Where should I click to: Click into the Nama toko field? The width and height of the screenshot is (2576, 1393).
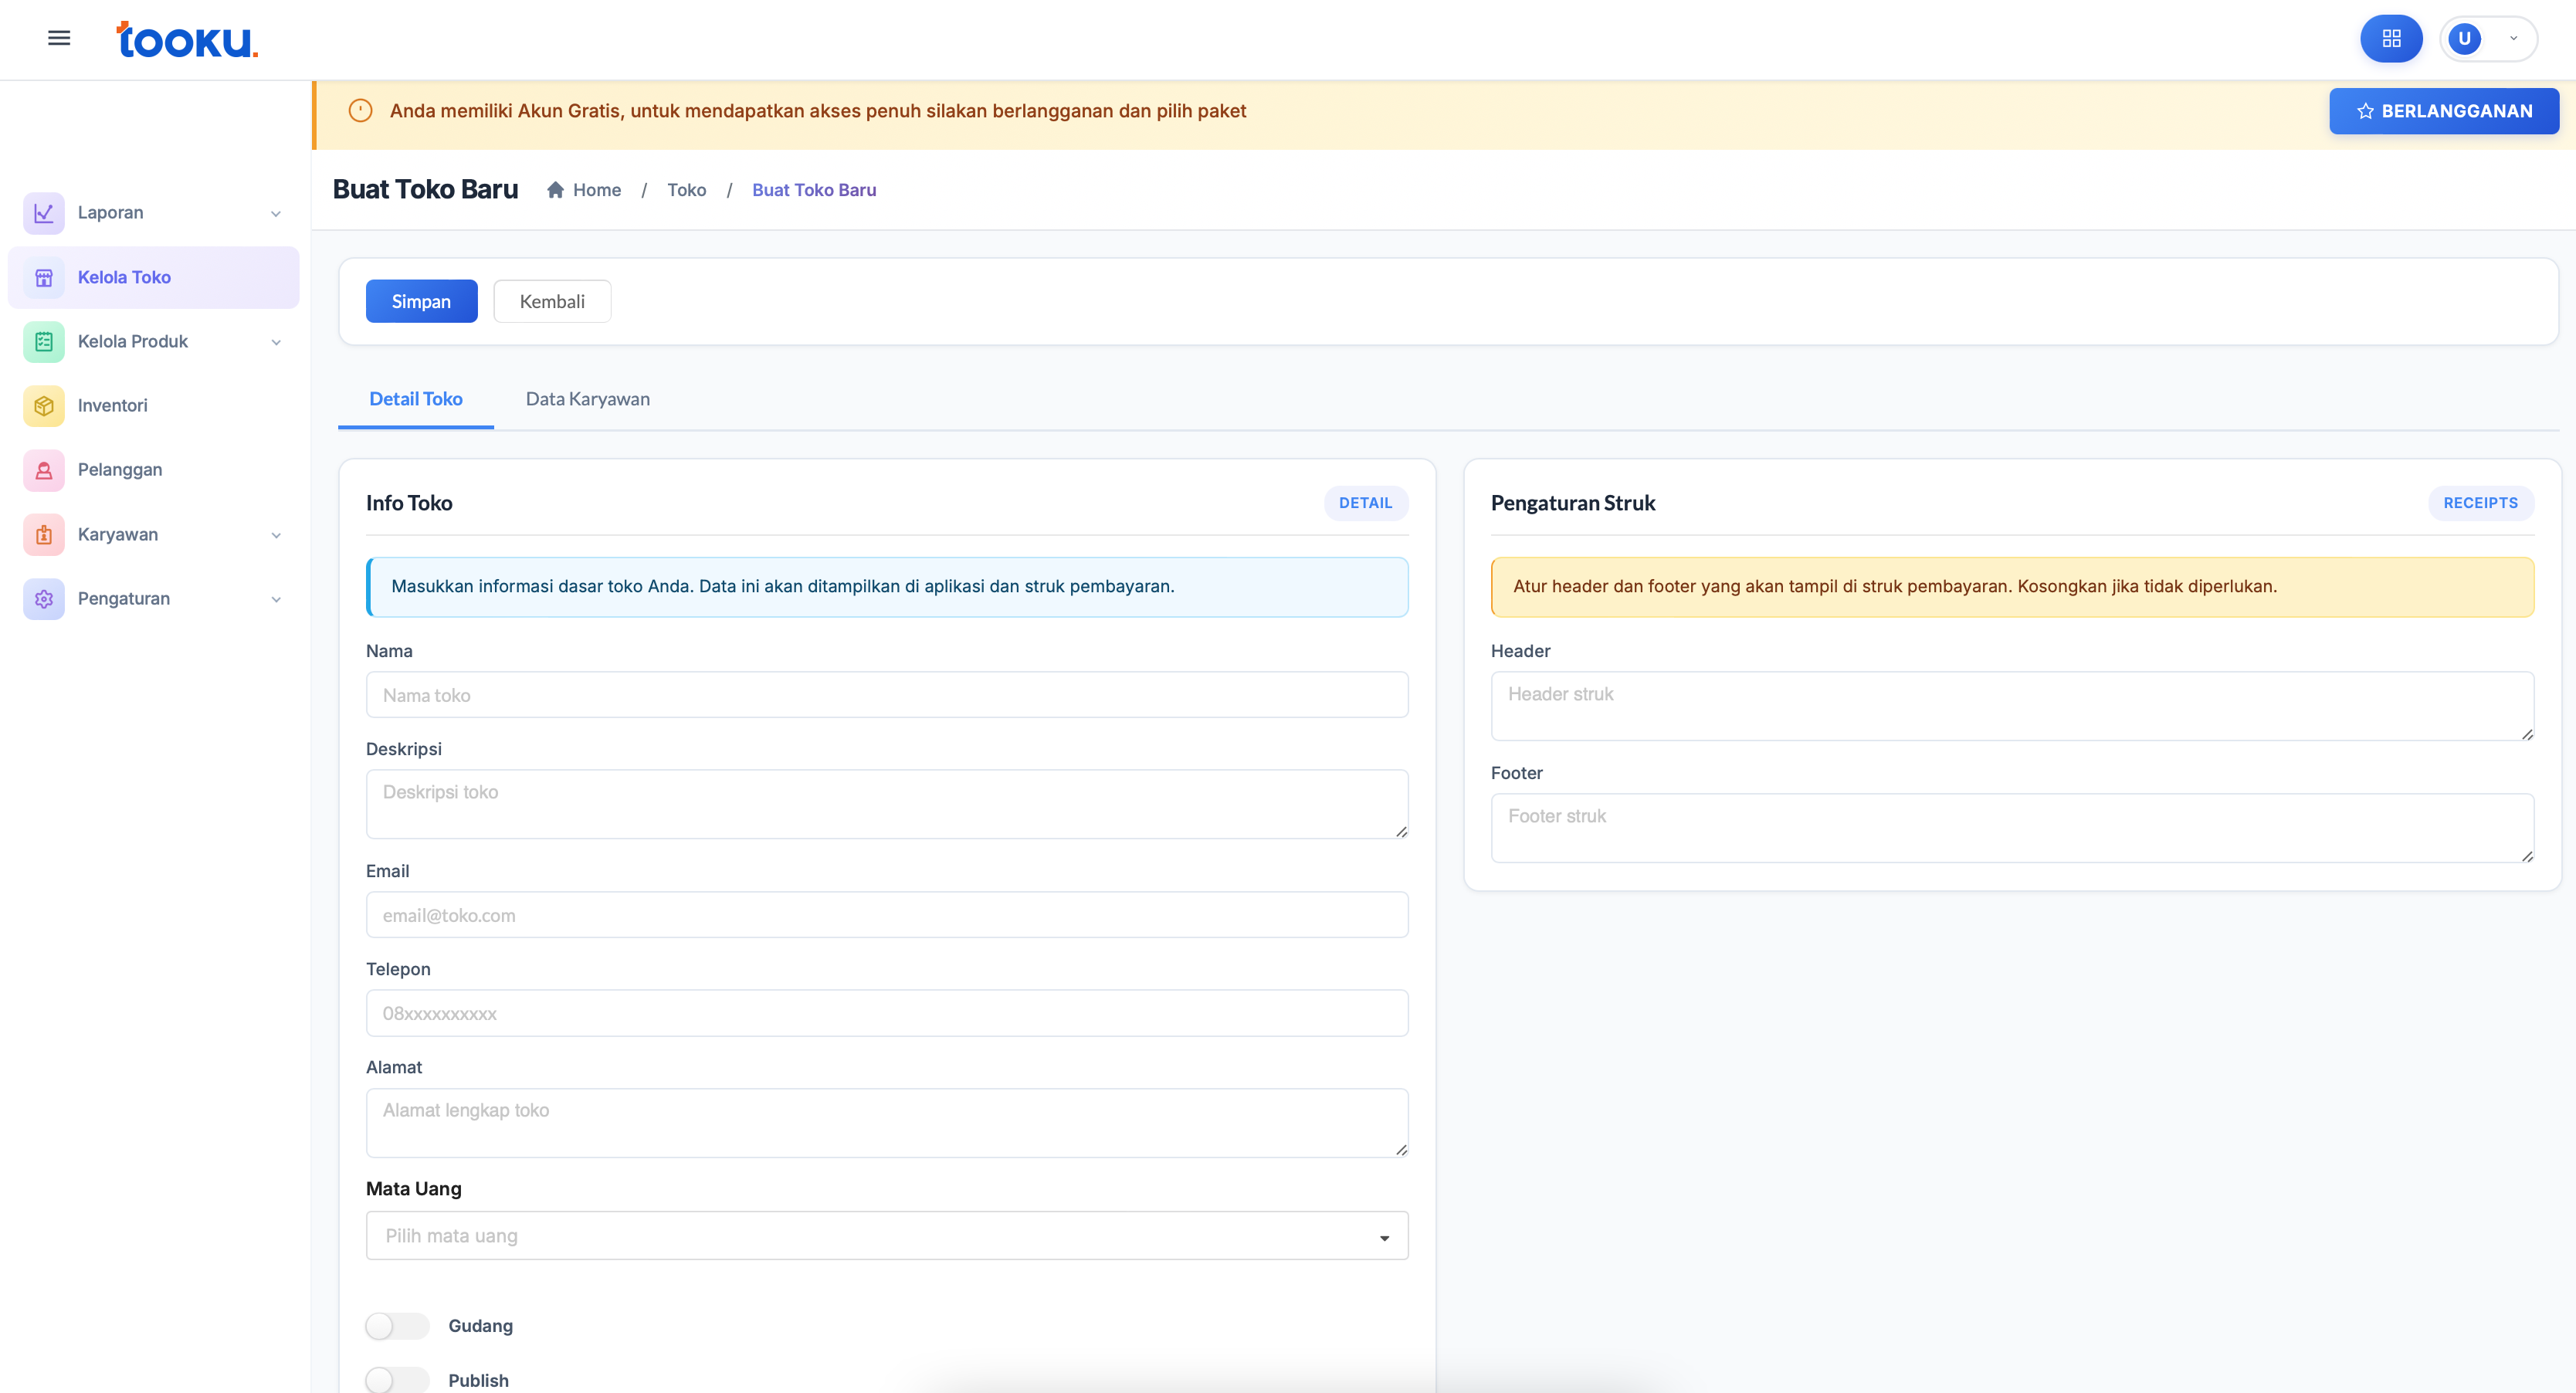click(x=886, y=695)
